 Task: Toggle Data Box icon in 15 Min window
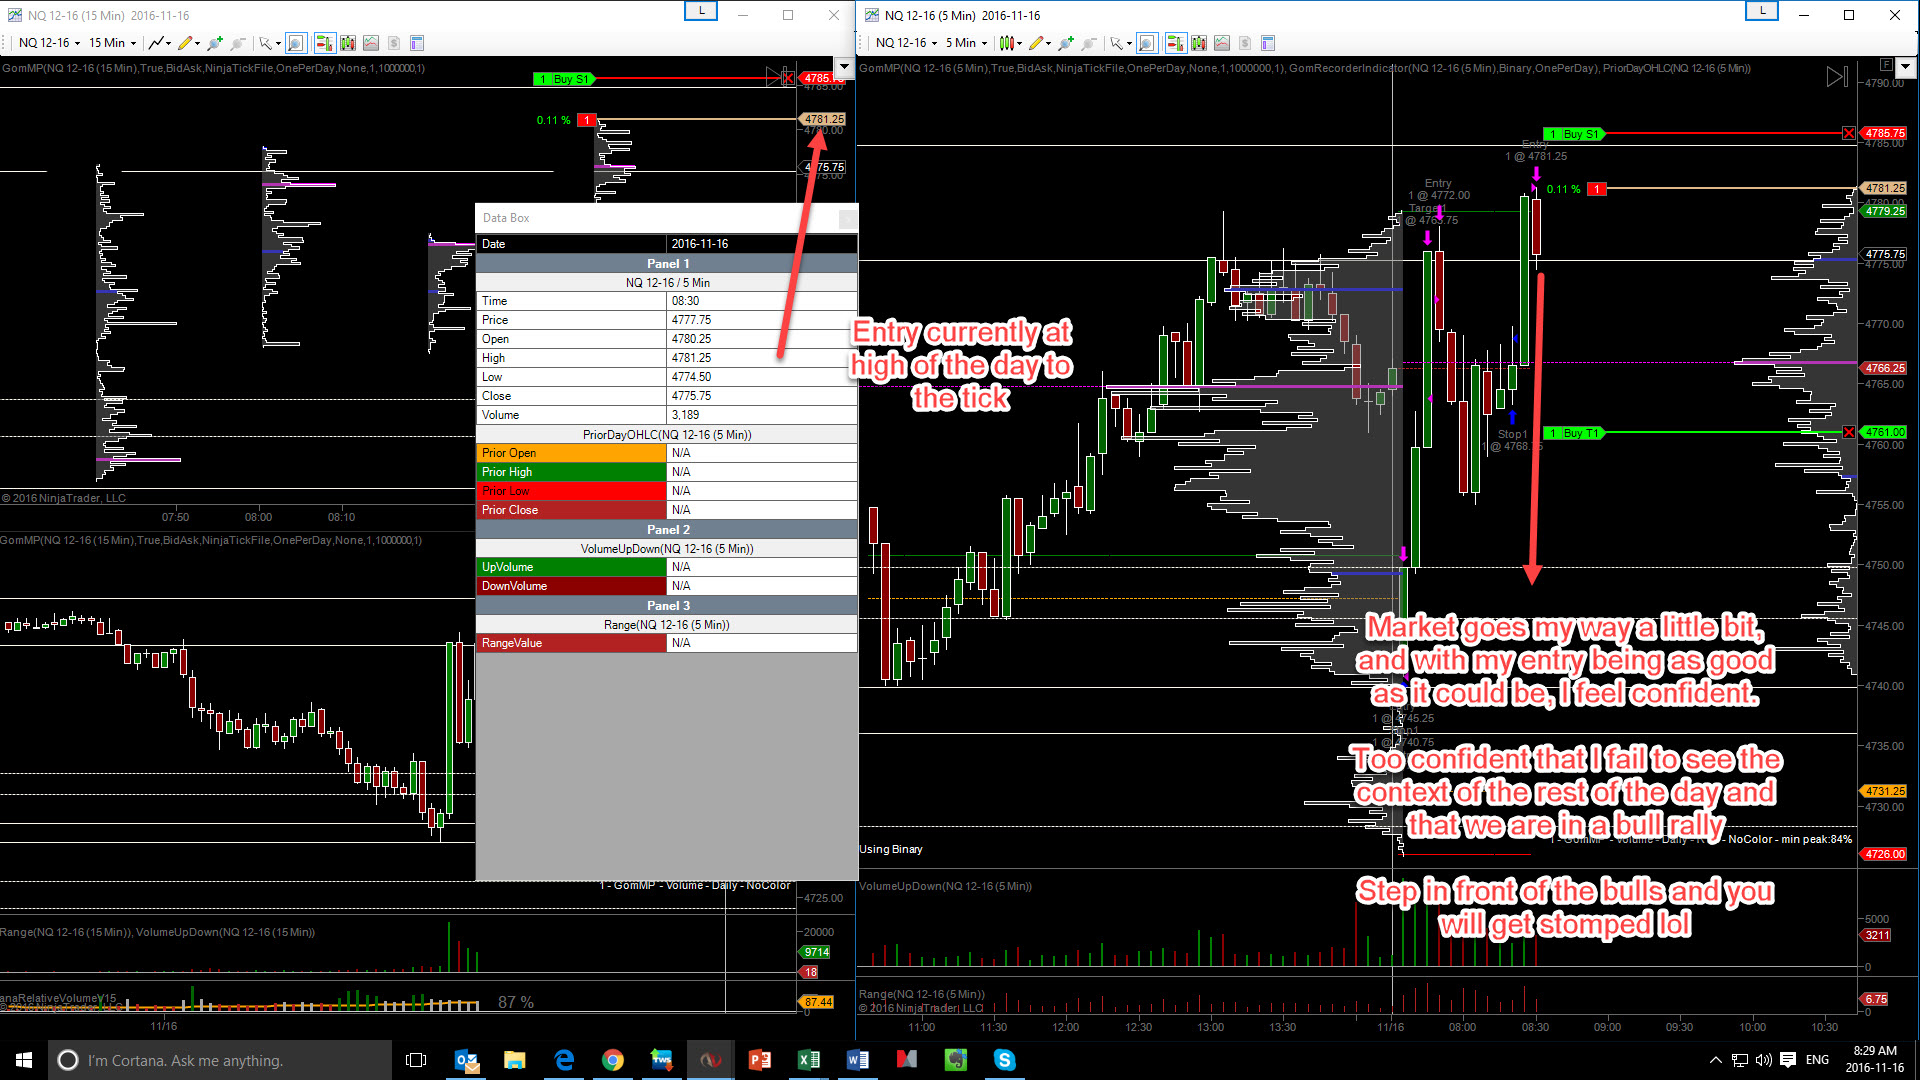[296, 43]
